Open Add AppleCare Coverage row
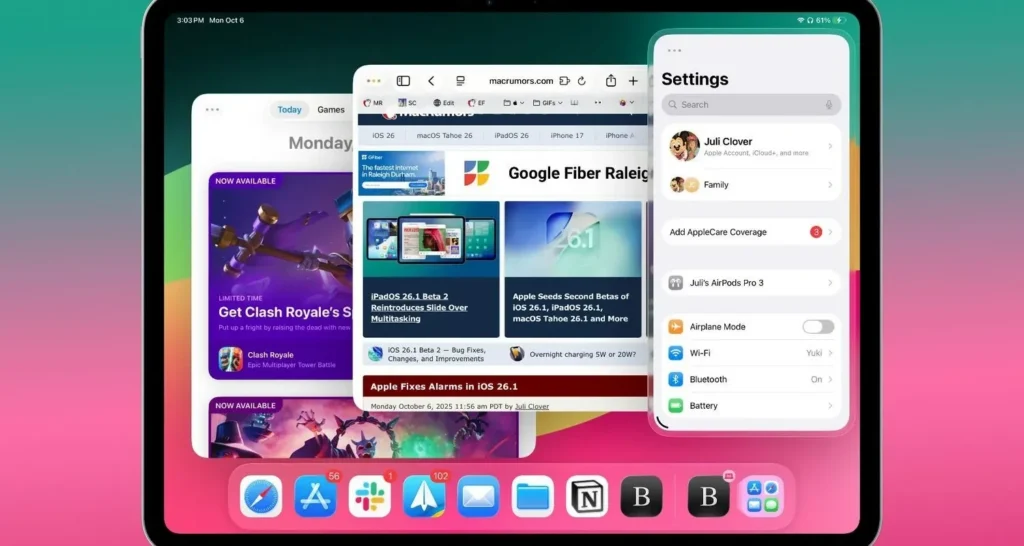The width and height of the screenshot is (1024, 546). (x=751, y=232)
